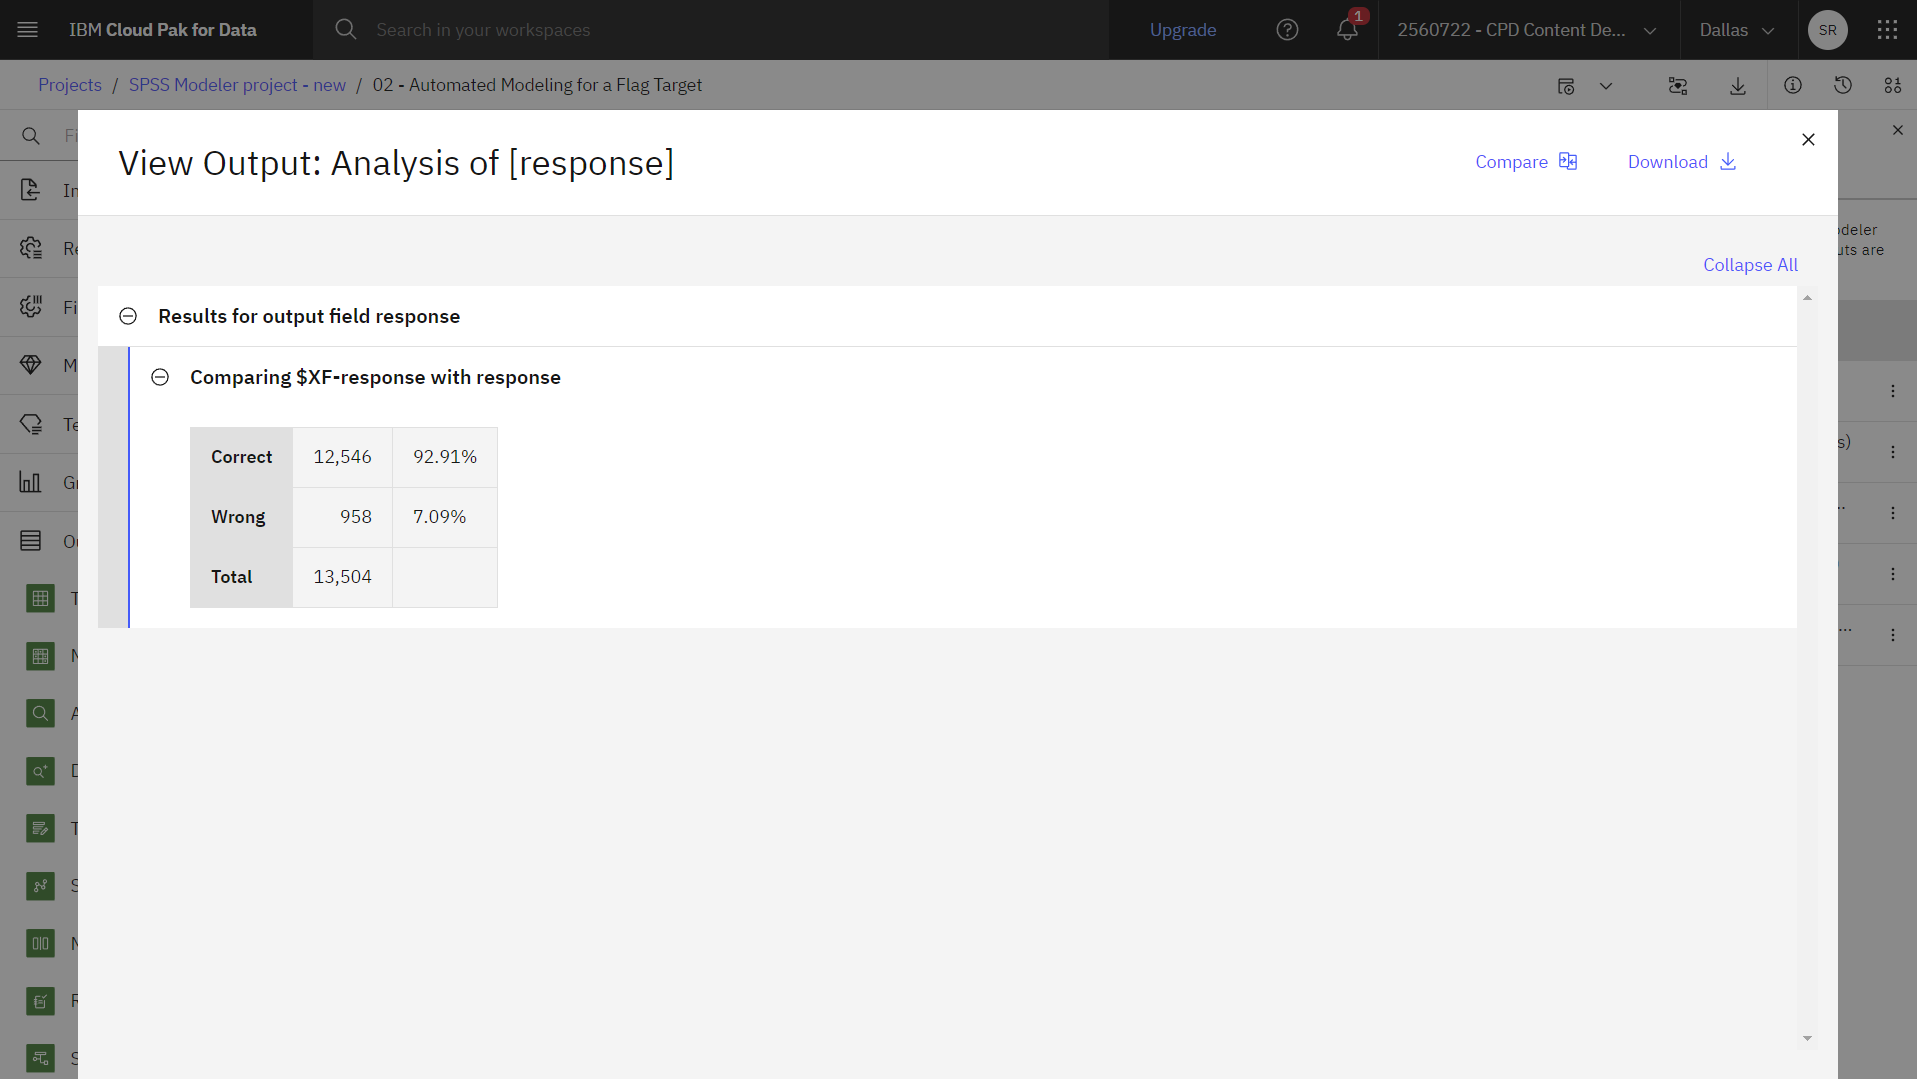Image resolution: width=1917 pixels, height=1079 pixels.
Task: Select the Import palette category icon
Action: tap(31, 190)
